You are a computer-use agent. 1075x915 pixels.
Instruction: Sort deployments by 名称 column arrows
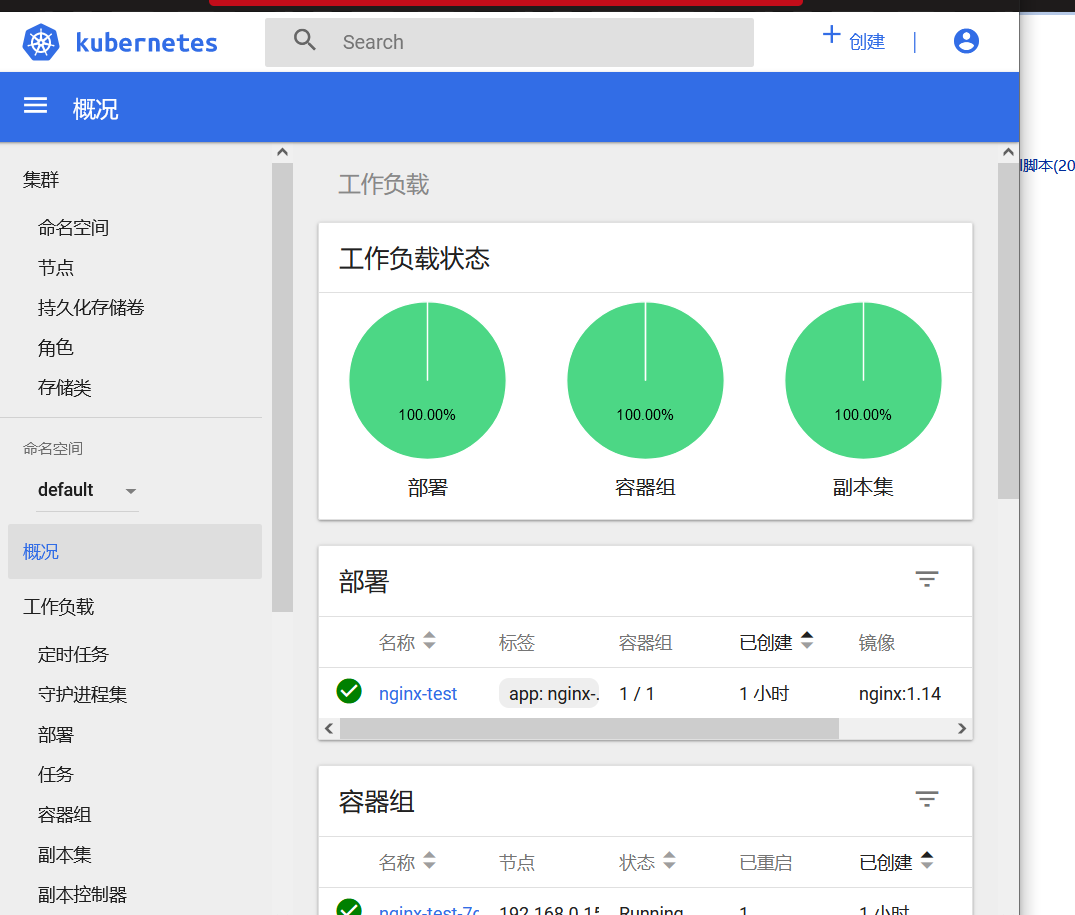pos(429,641)
